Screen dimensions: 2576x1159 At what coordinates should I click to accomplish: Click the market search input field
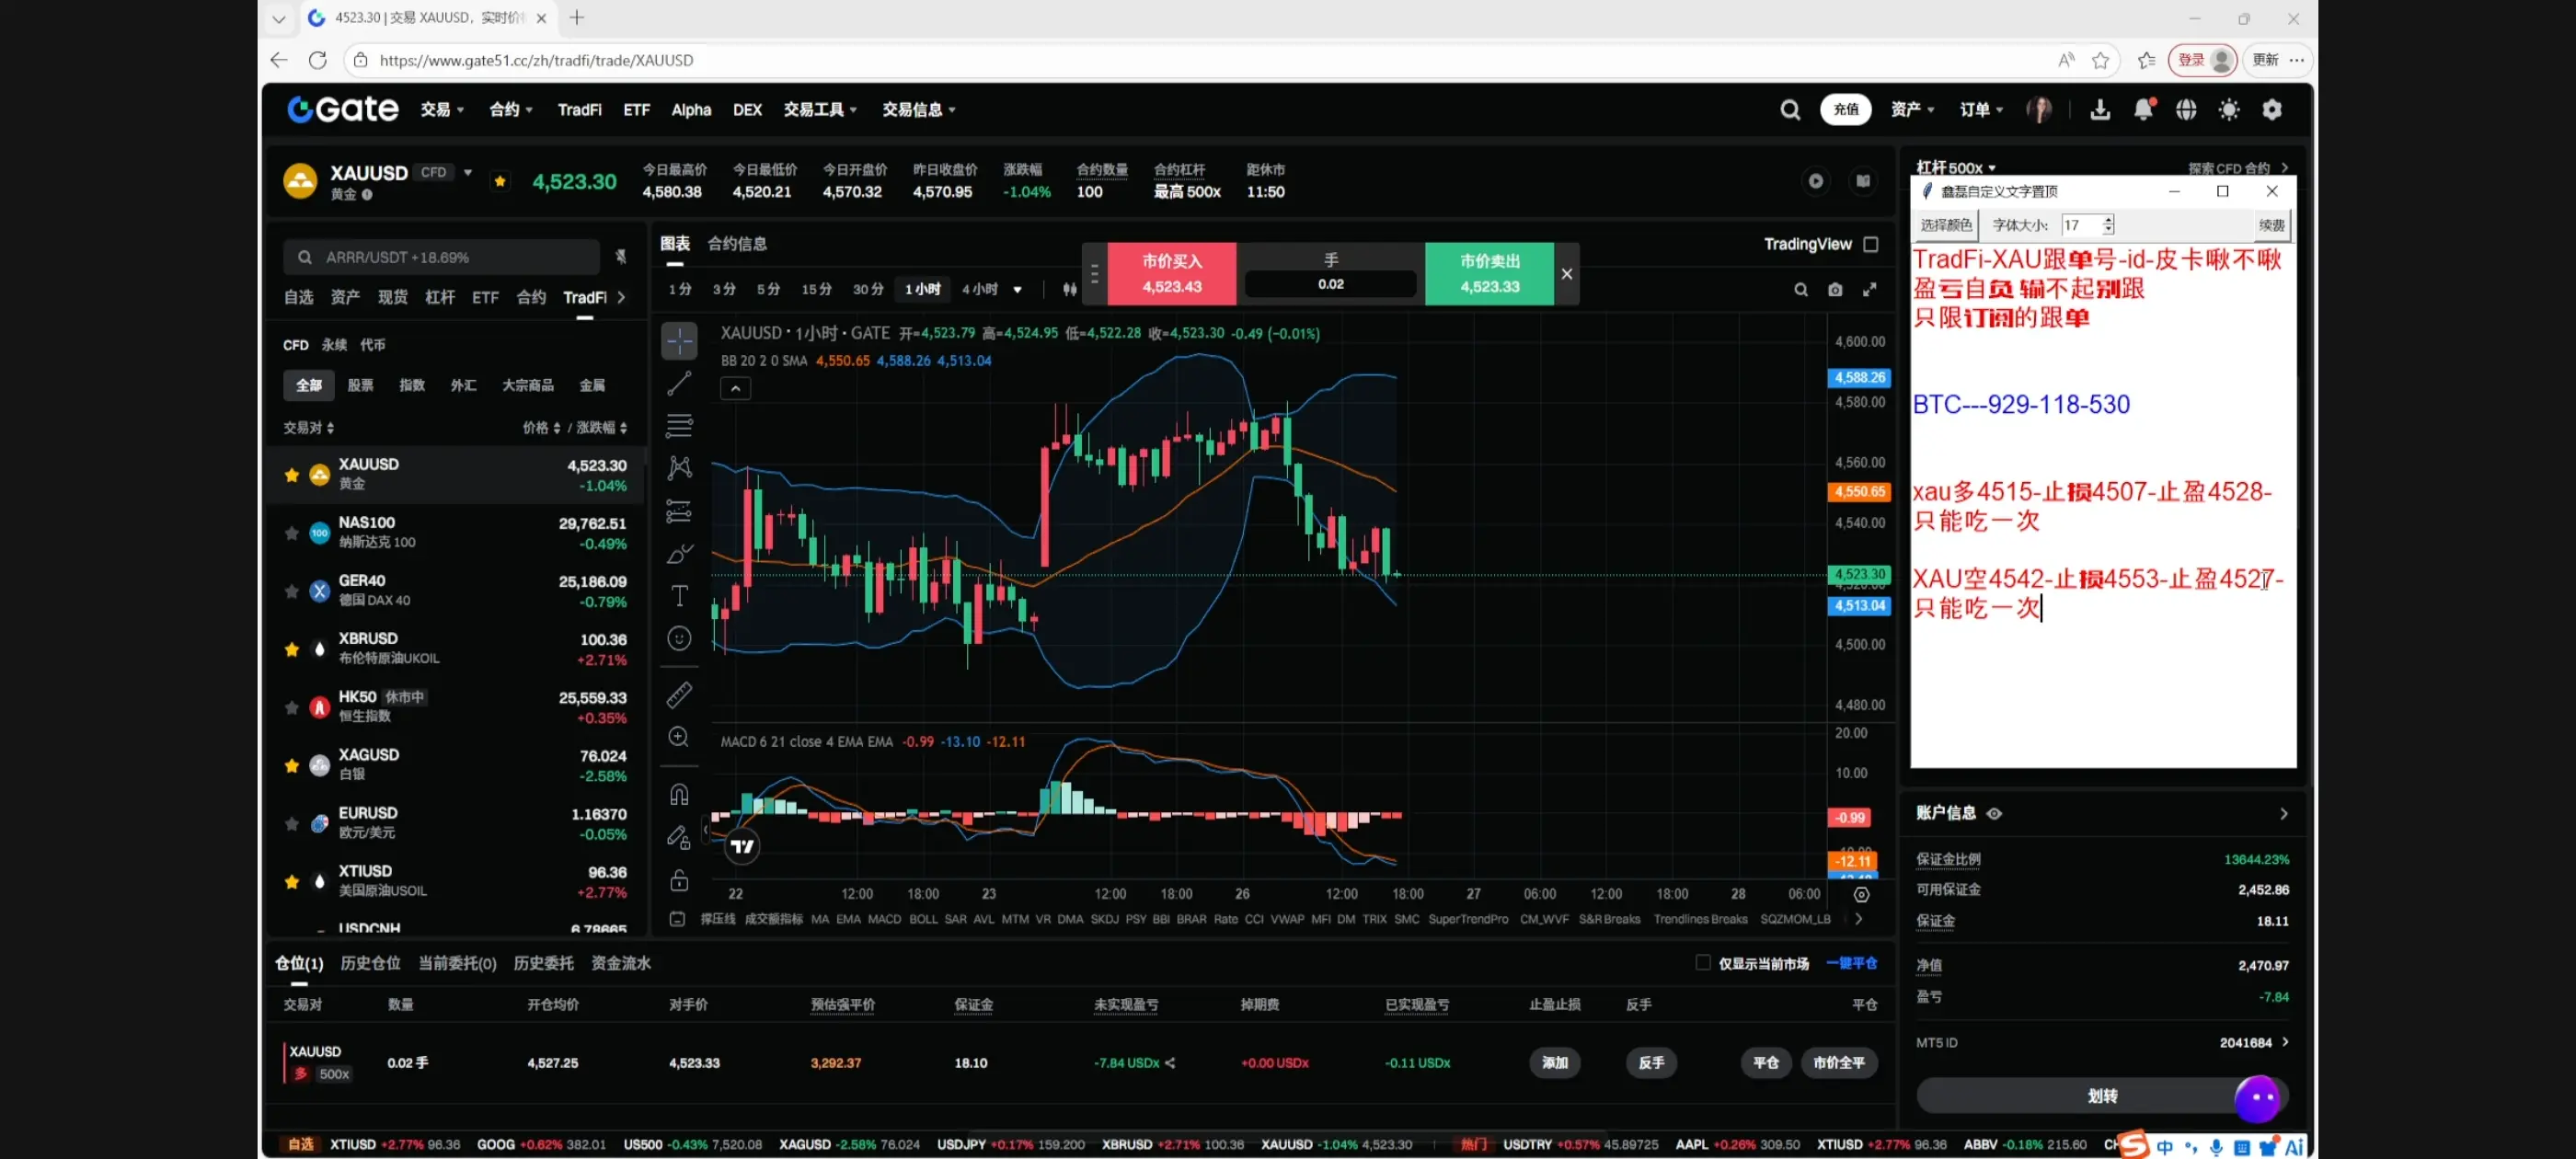pos(442,257)
